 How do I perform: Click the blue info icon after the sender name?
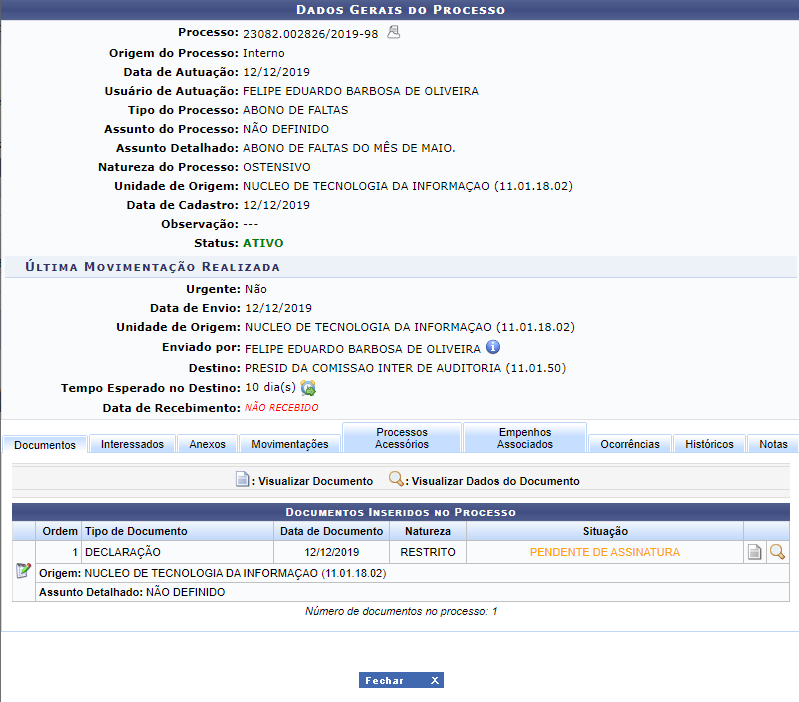tap(493, 348)
